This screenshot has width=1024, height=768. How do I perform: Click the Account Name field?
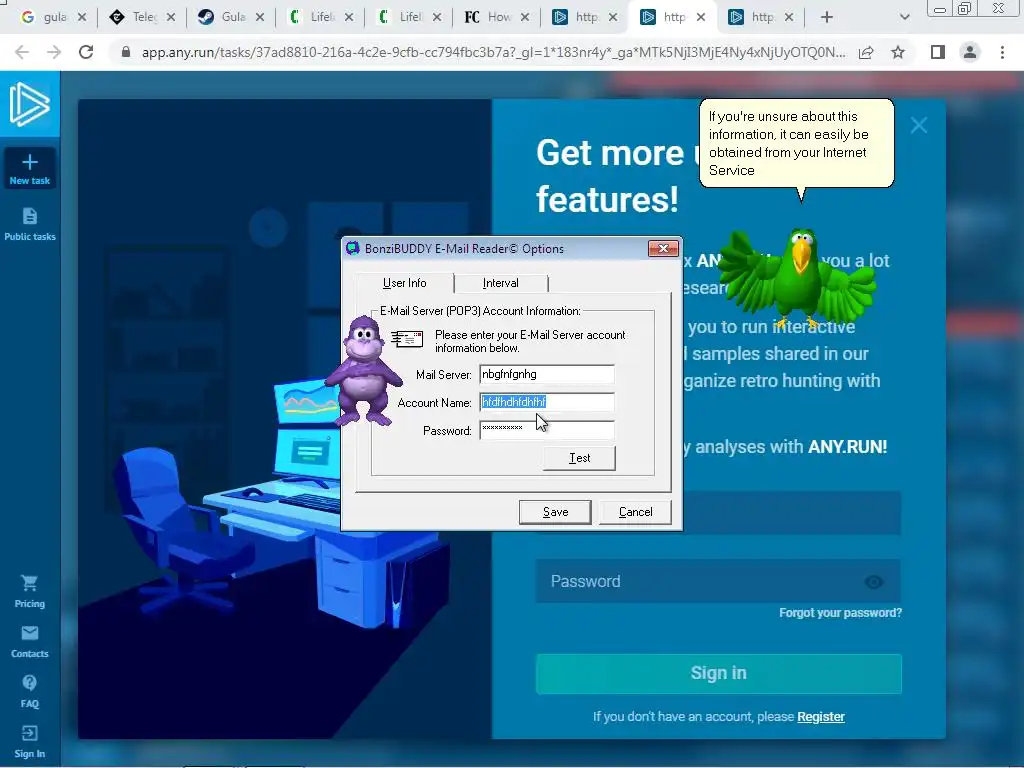pos(547,402)
